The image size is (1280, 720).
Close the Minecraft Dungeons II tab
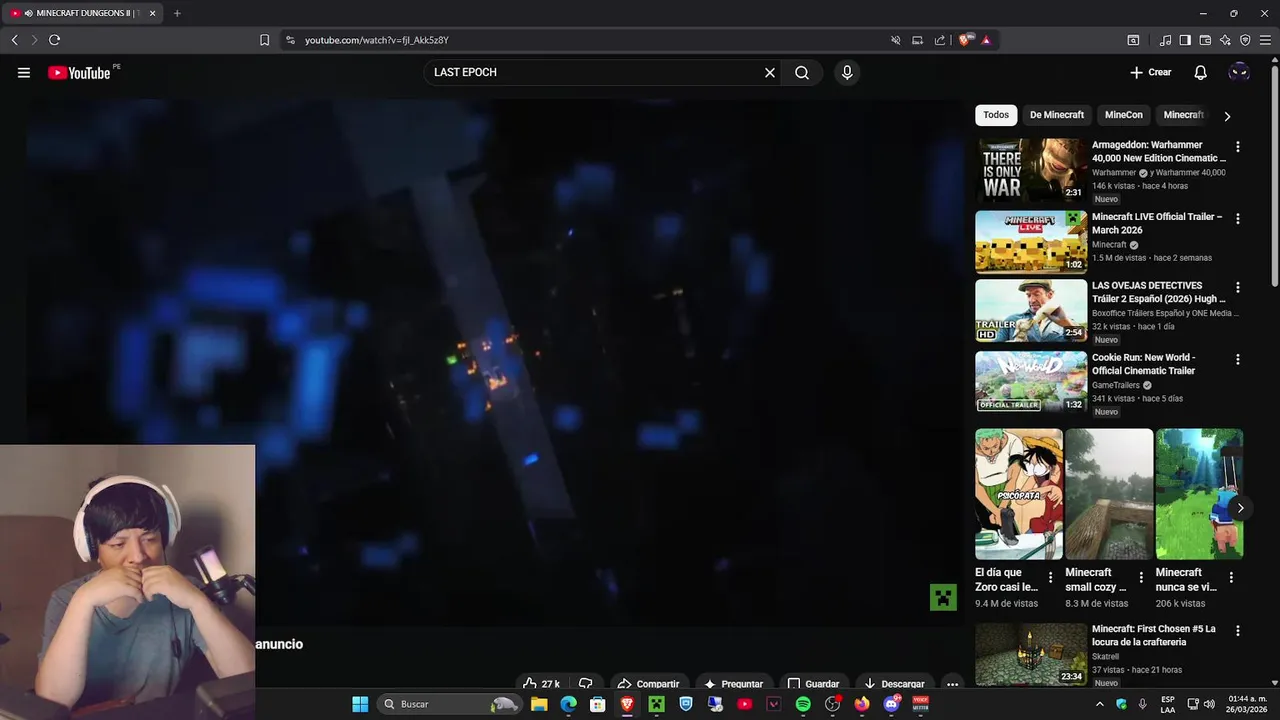pos(152,13)
